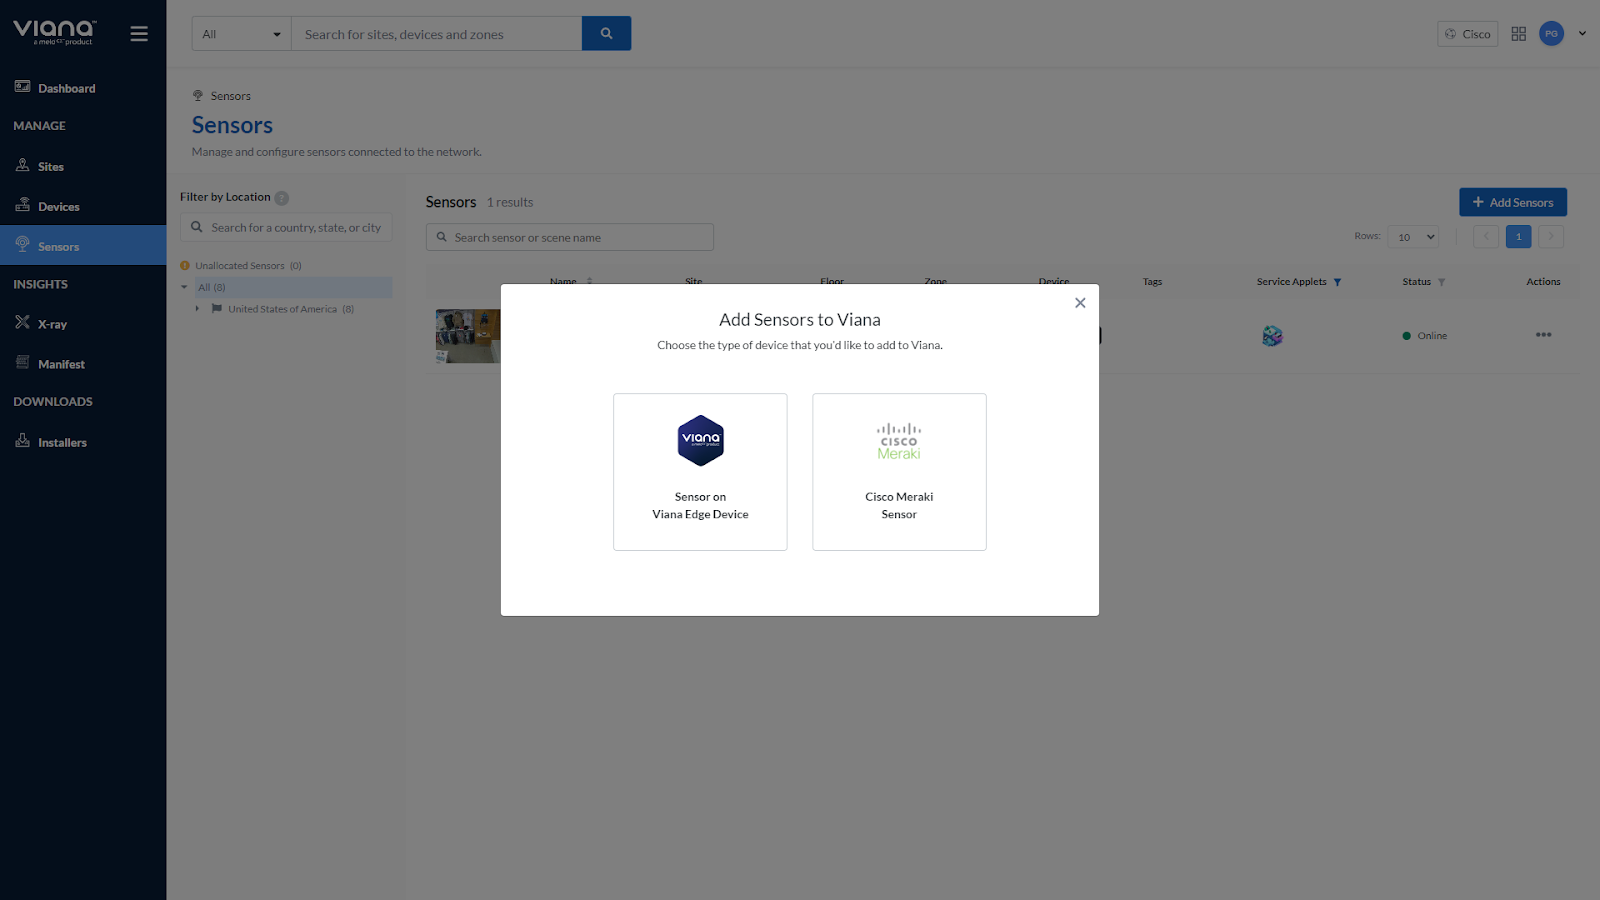The width and height of the screenshot is (1600, 900).
Task: Choose the Cisco Meraki Sensor card
Action: tap(899, 471)
